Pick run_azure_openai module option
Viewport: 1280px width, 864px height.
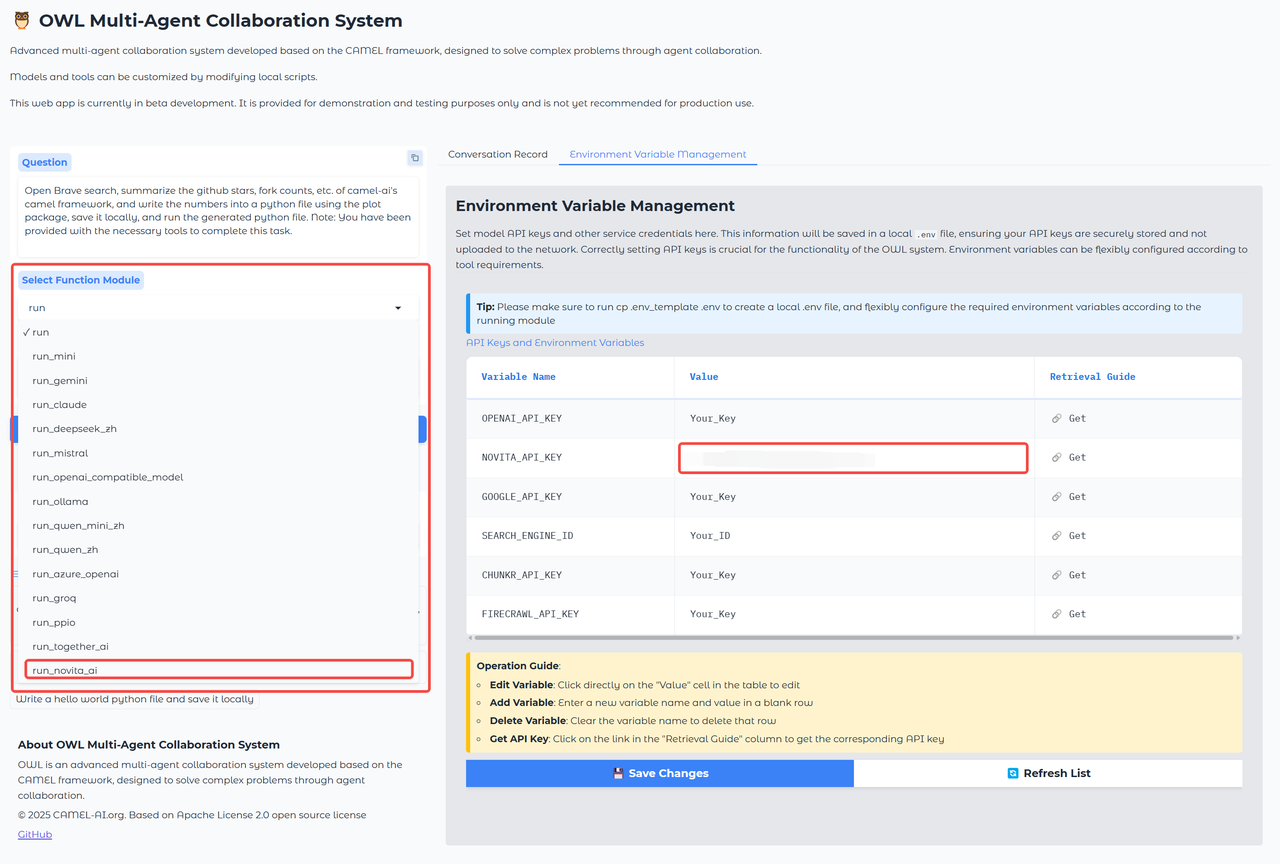pos(218,574)
